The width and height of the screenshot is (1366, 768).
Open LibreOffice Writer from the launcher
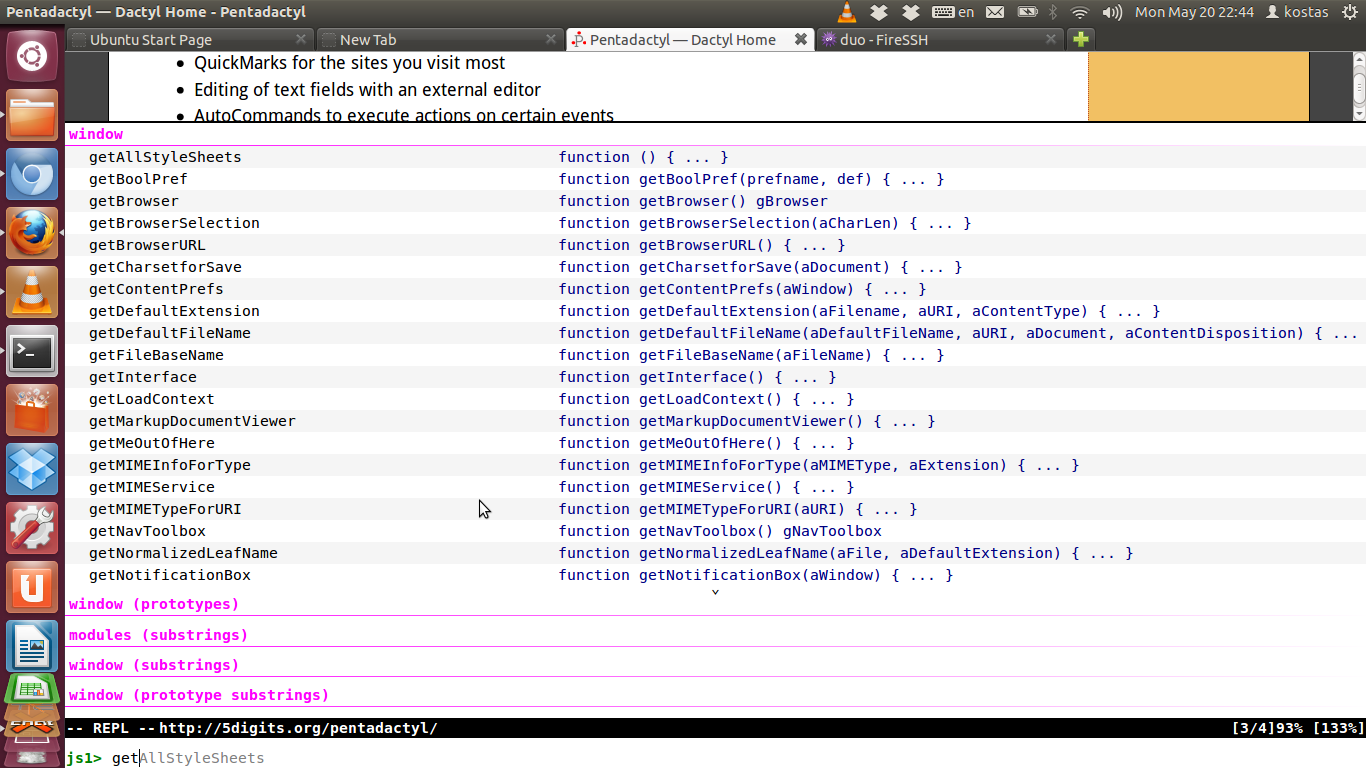point(32,646)
